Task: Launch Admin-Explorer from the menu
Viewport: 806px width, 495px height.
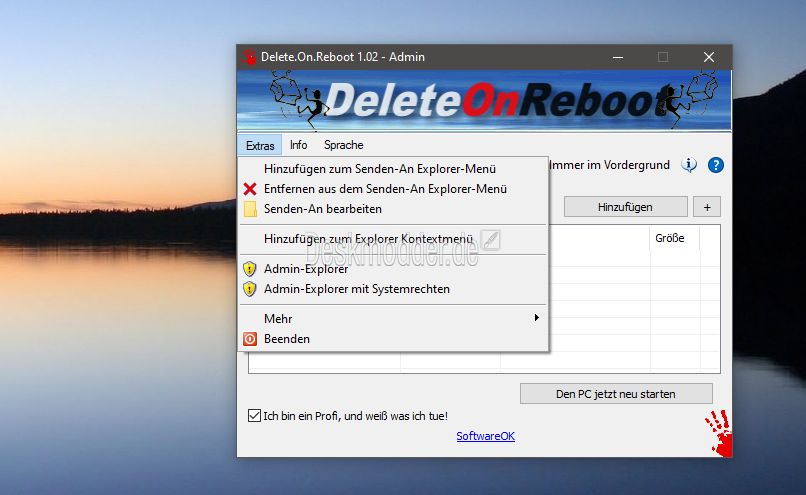Action: pos(394,269)
